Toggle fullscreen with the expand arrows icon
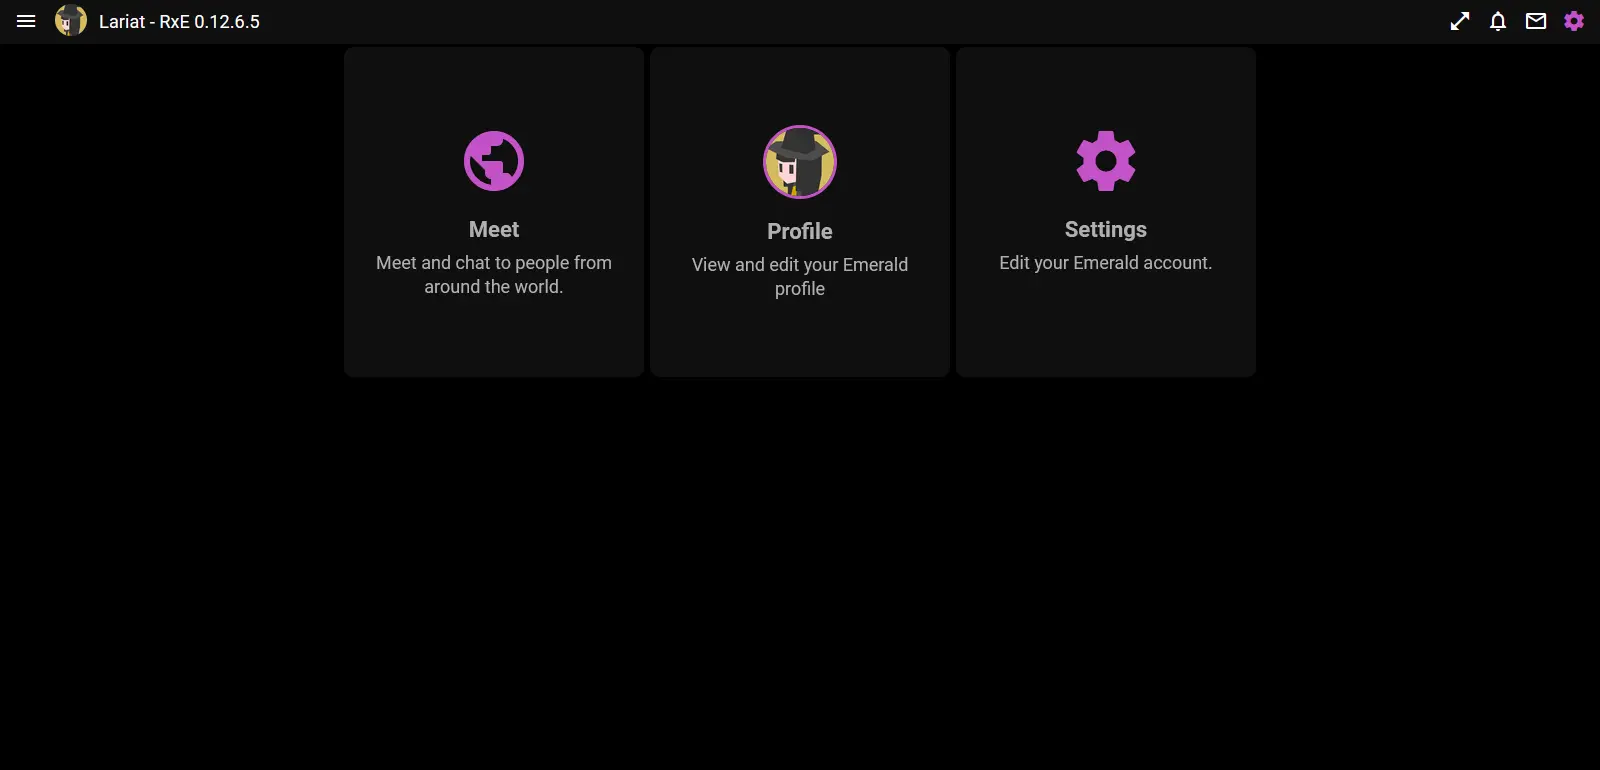 [x=1460, y=21]
